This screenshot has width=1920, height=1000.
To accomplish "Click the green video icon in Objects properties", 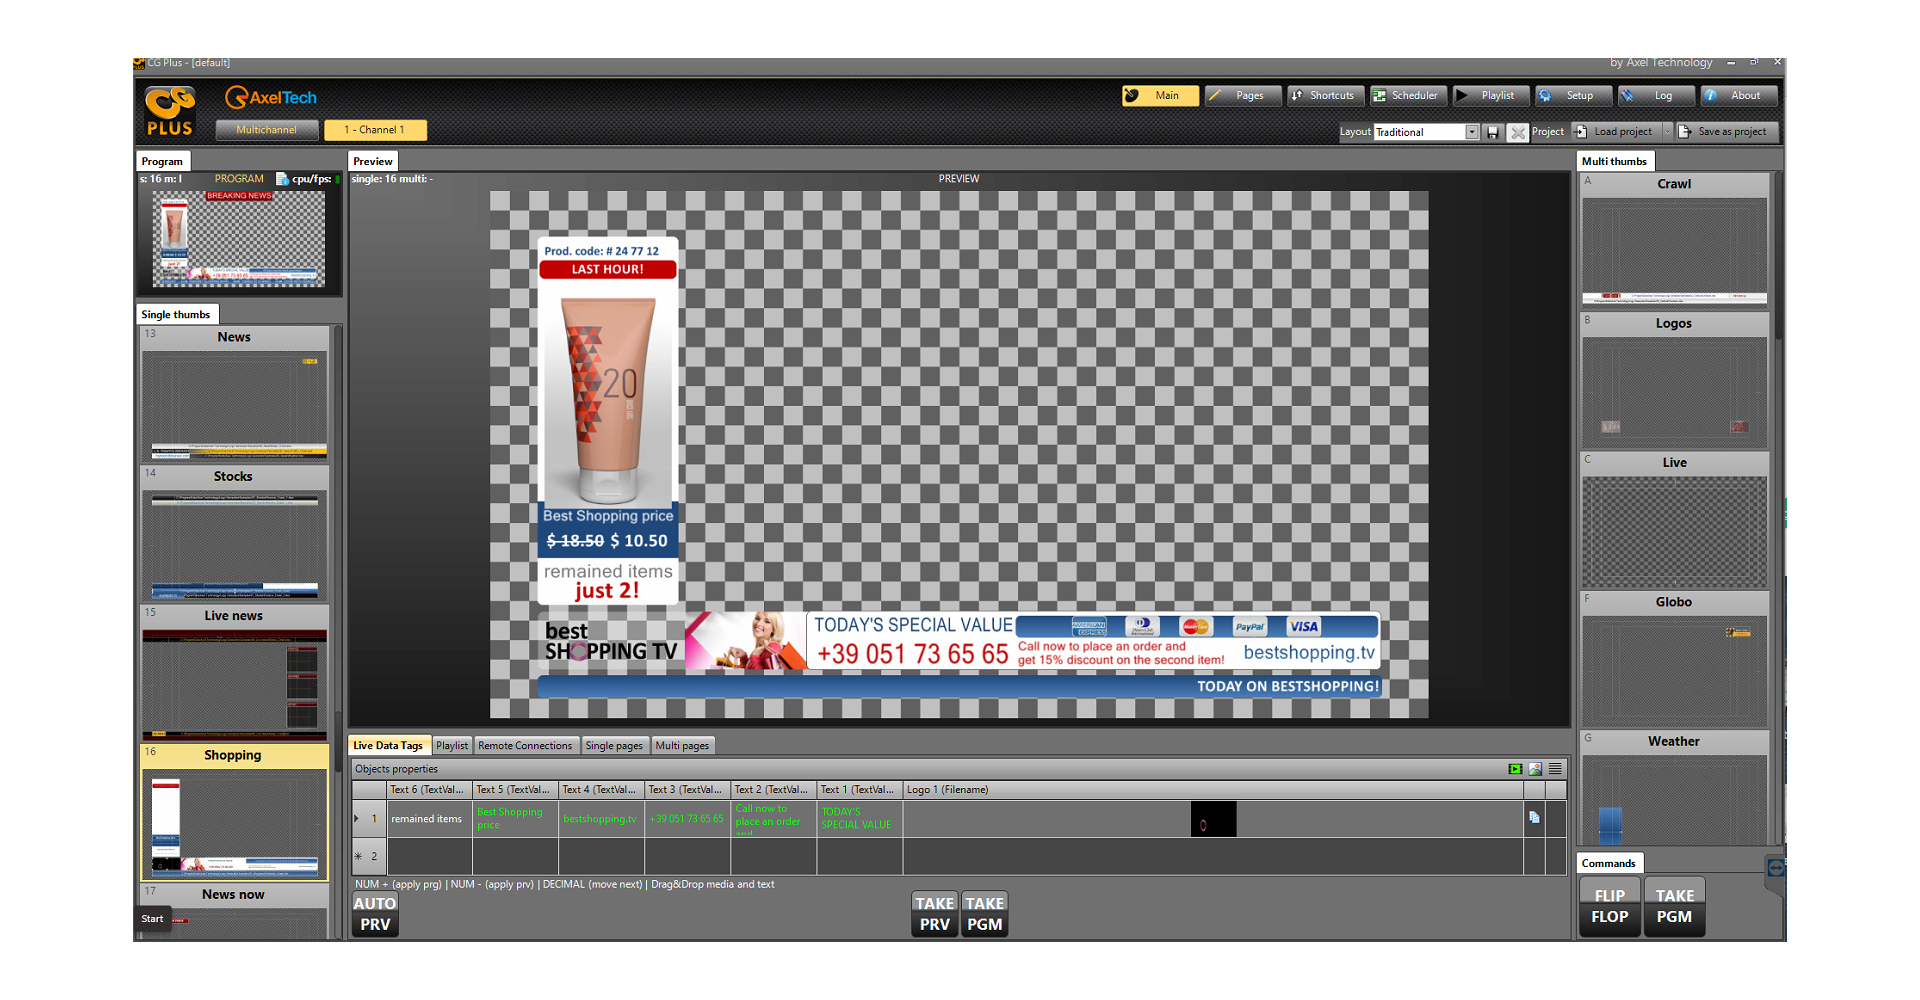I will (x=1515, y=769).
